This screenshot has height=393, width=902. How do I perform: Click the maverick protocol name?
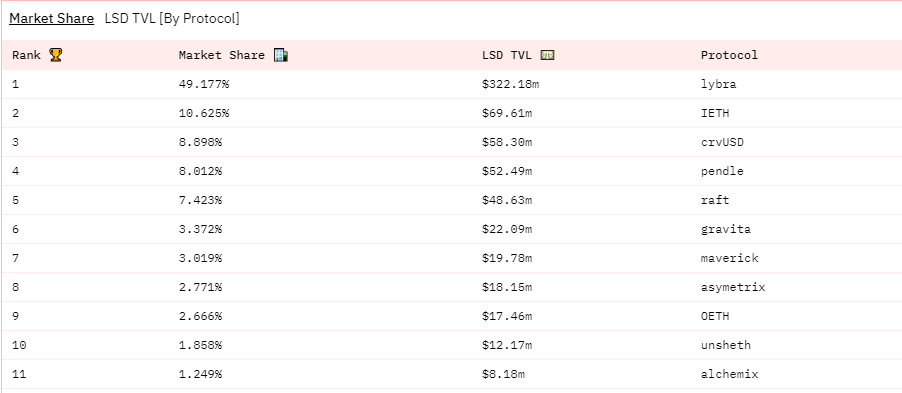click(729, 258)
